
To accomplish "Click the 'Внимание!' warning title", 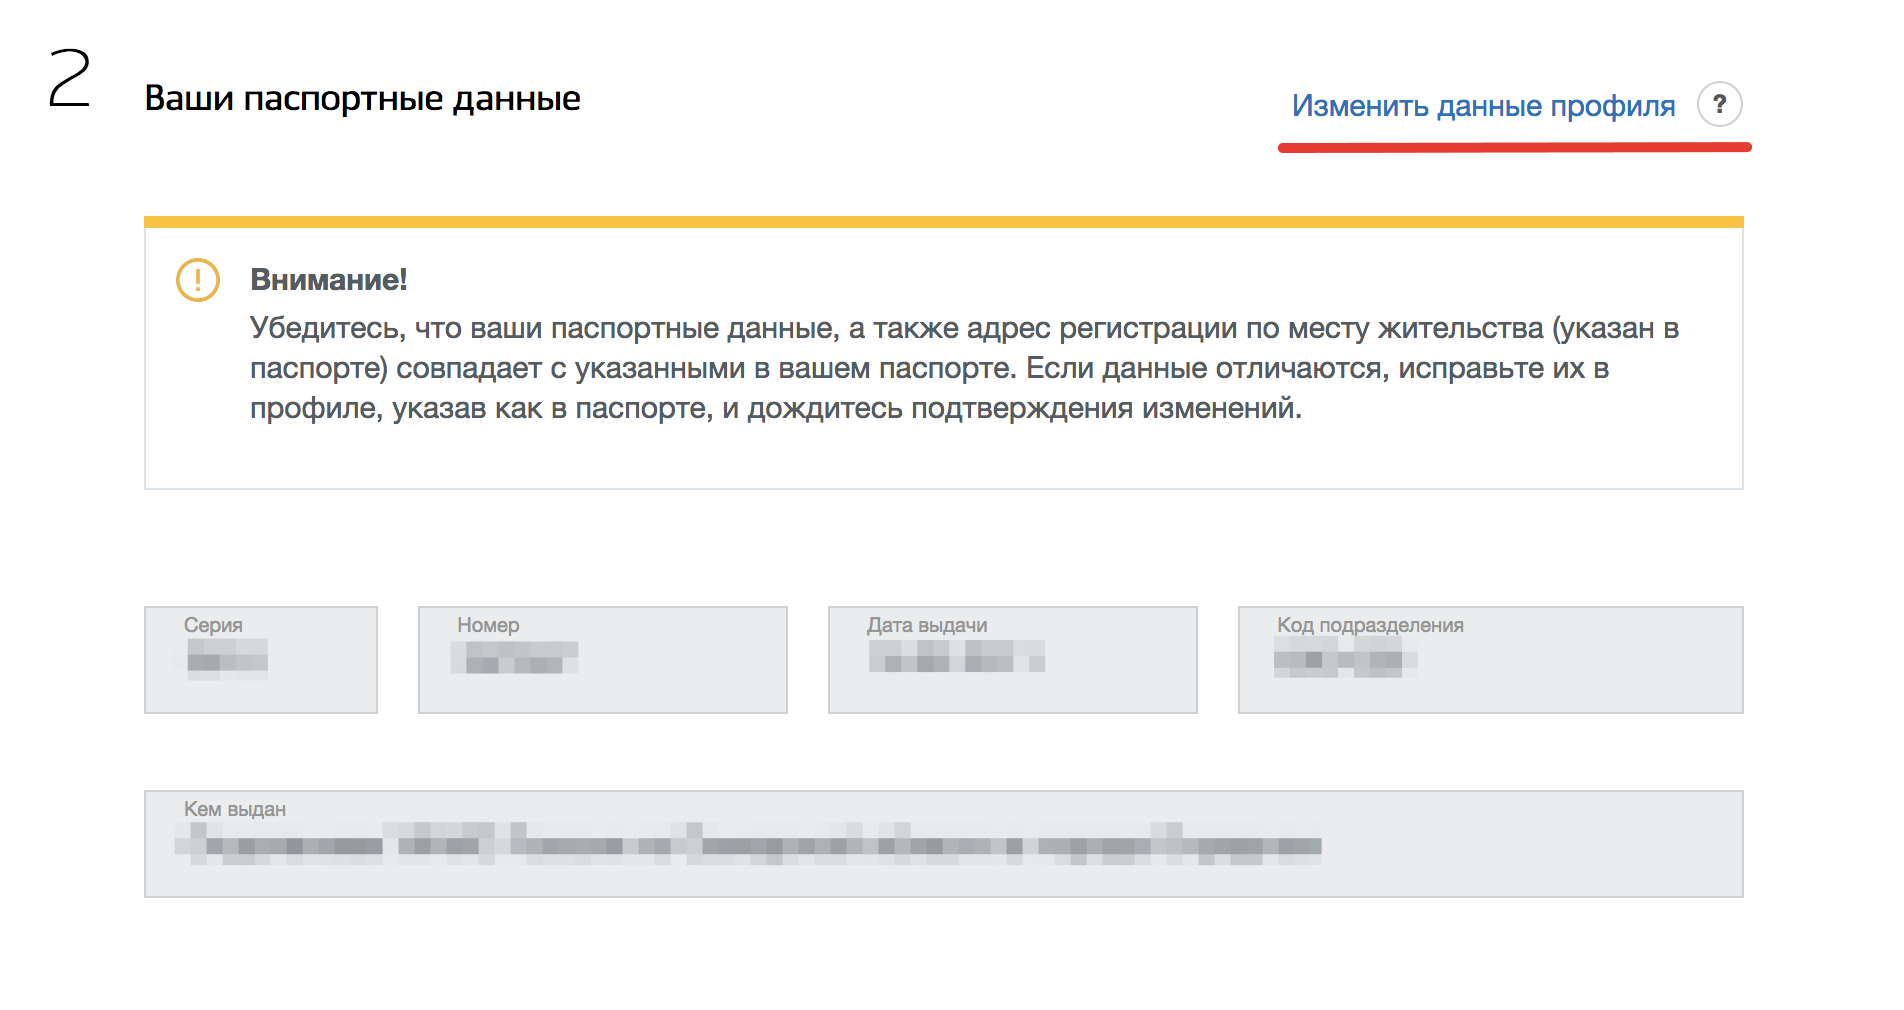I will 328,280.
